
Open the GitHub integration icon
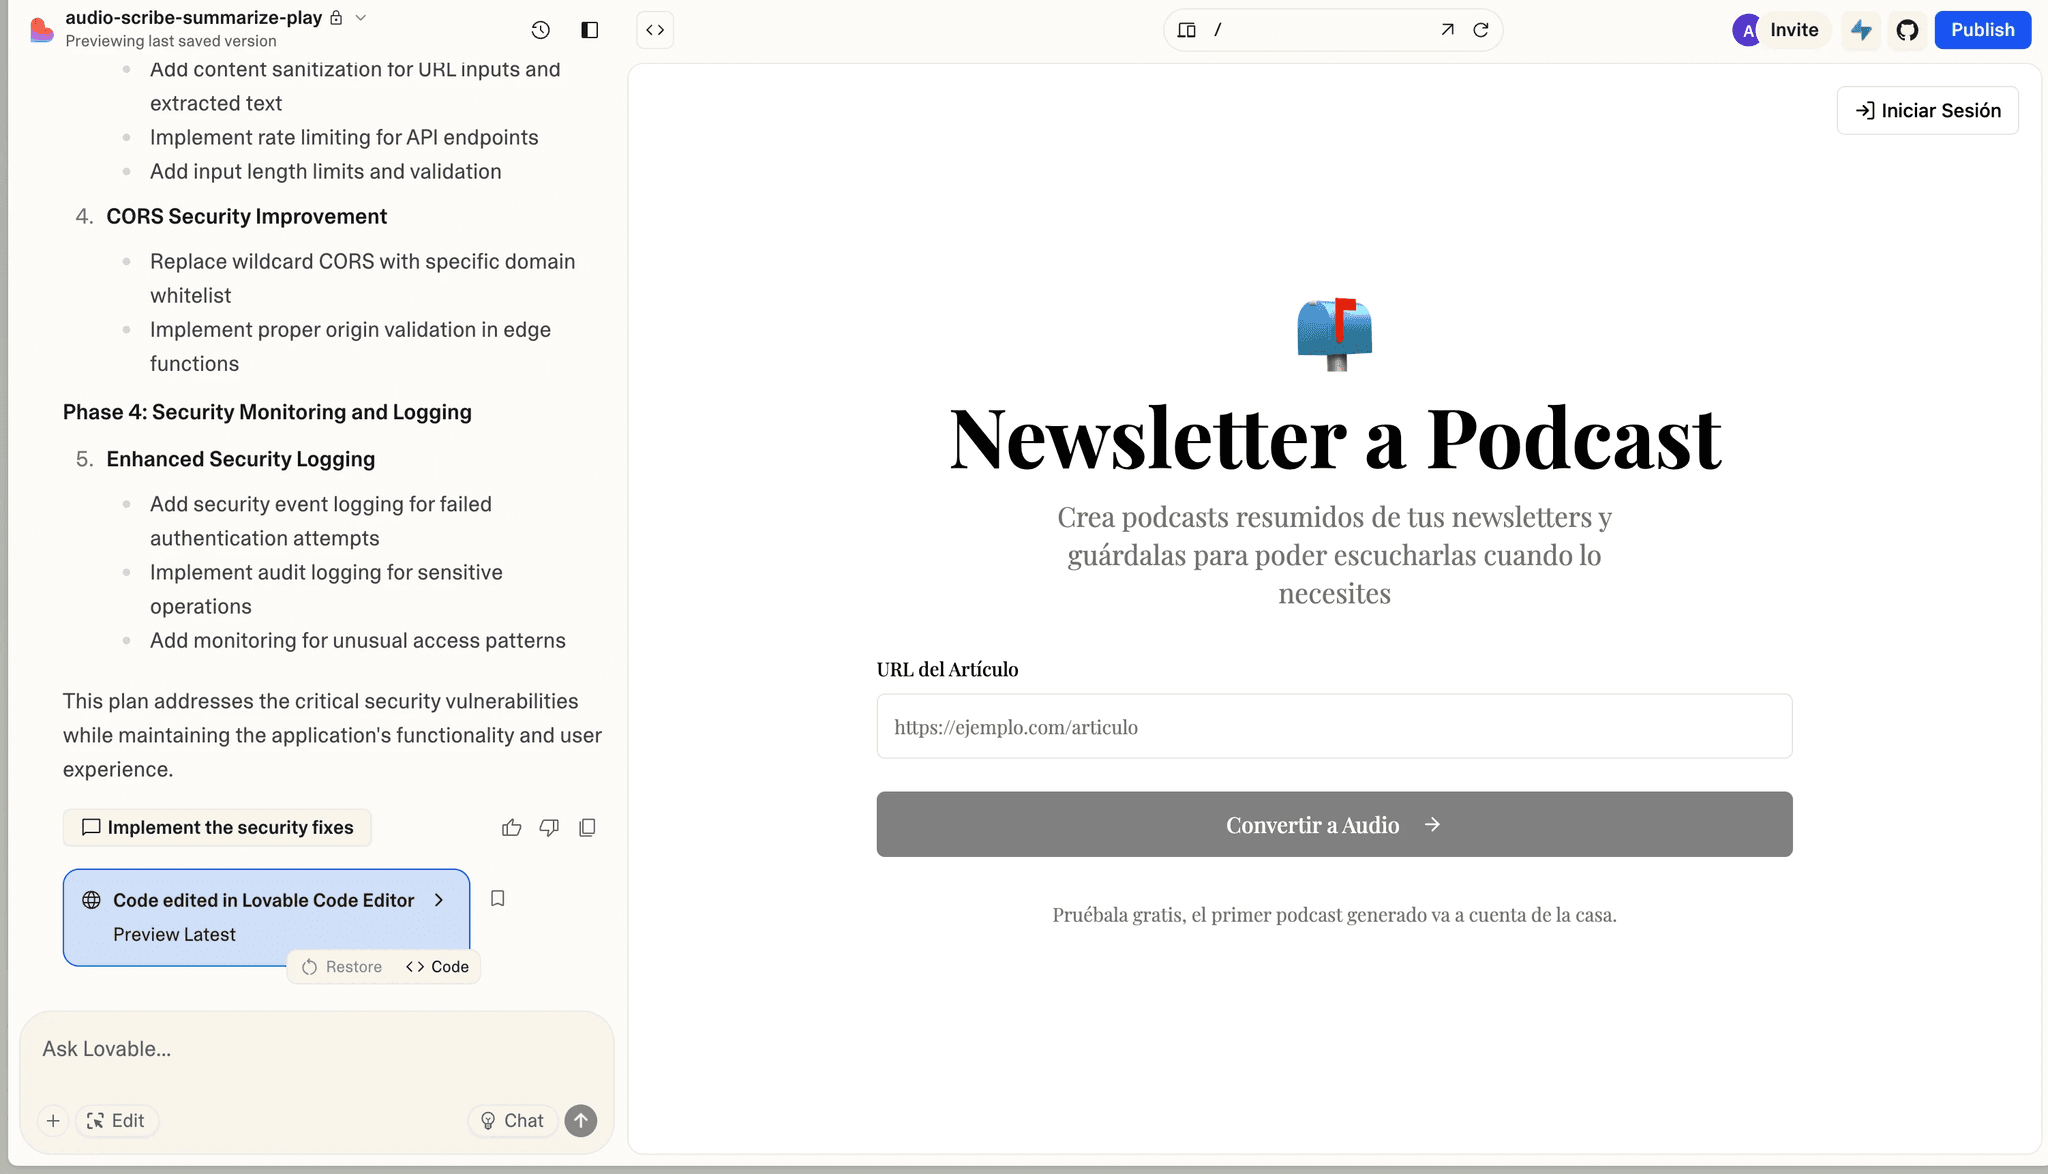point(1907,30)
